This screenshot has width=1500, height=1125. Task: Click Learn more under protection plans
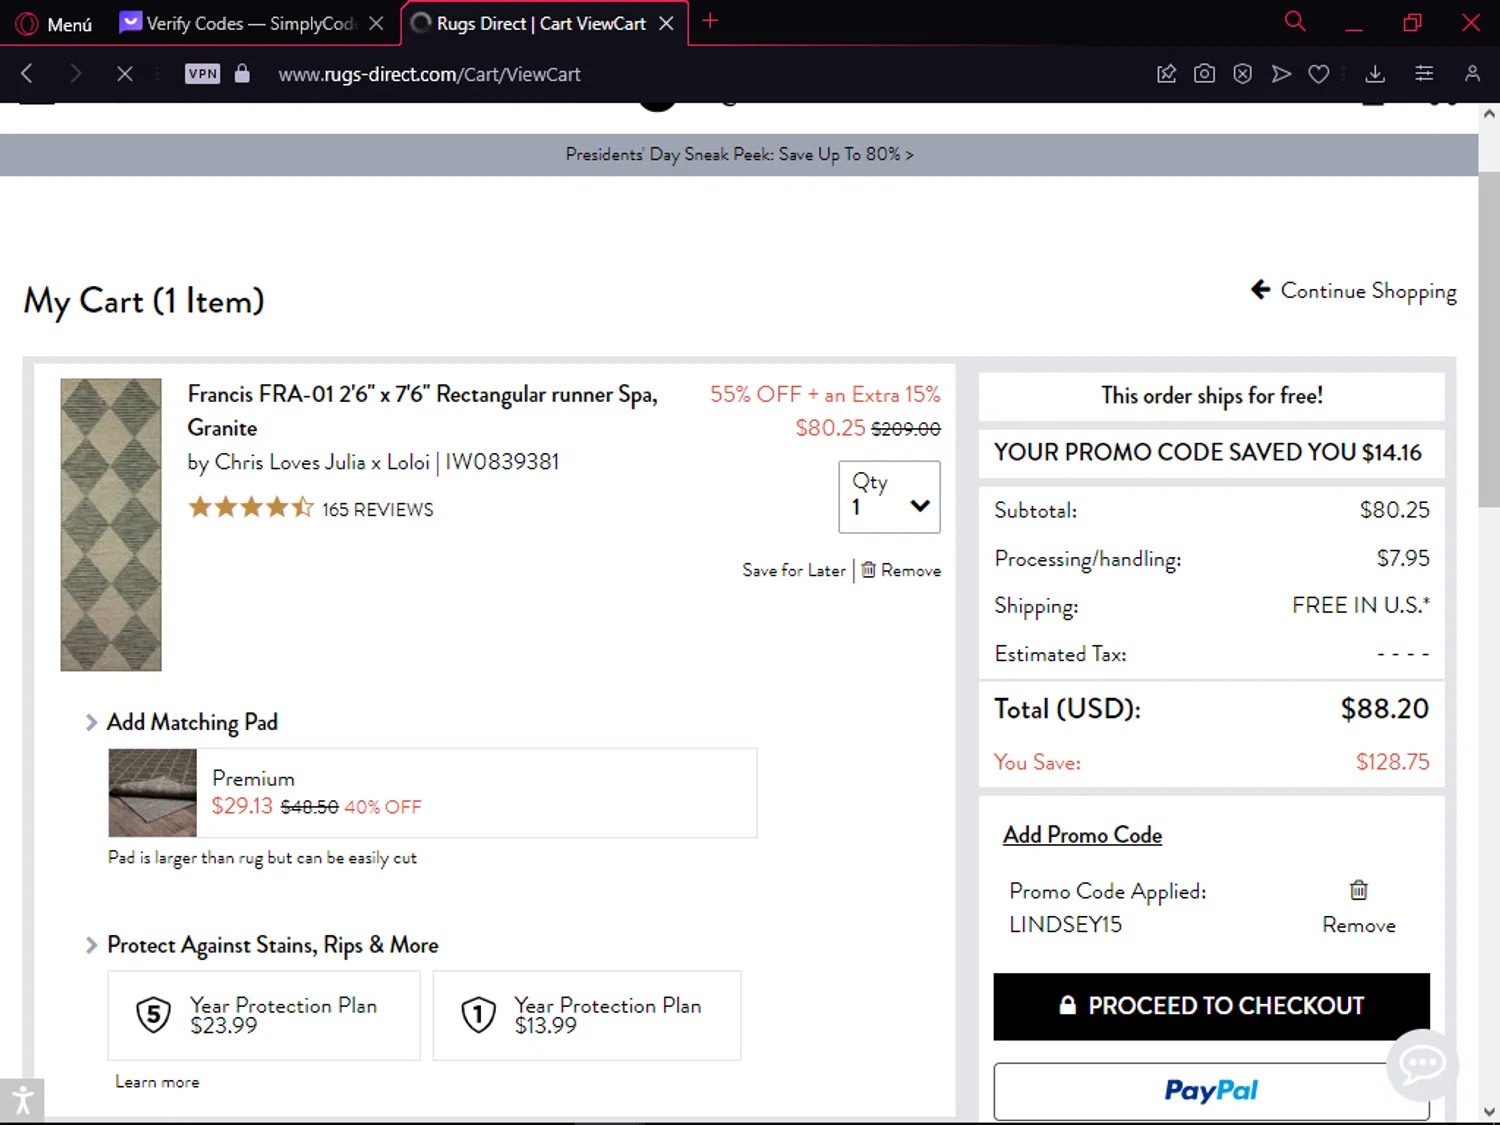coord(157,1082)
